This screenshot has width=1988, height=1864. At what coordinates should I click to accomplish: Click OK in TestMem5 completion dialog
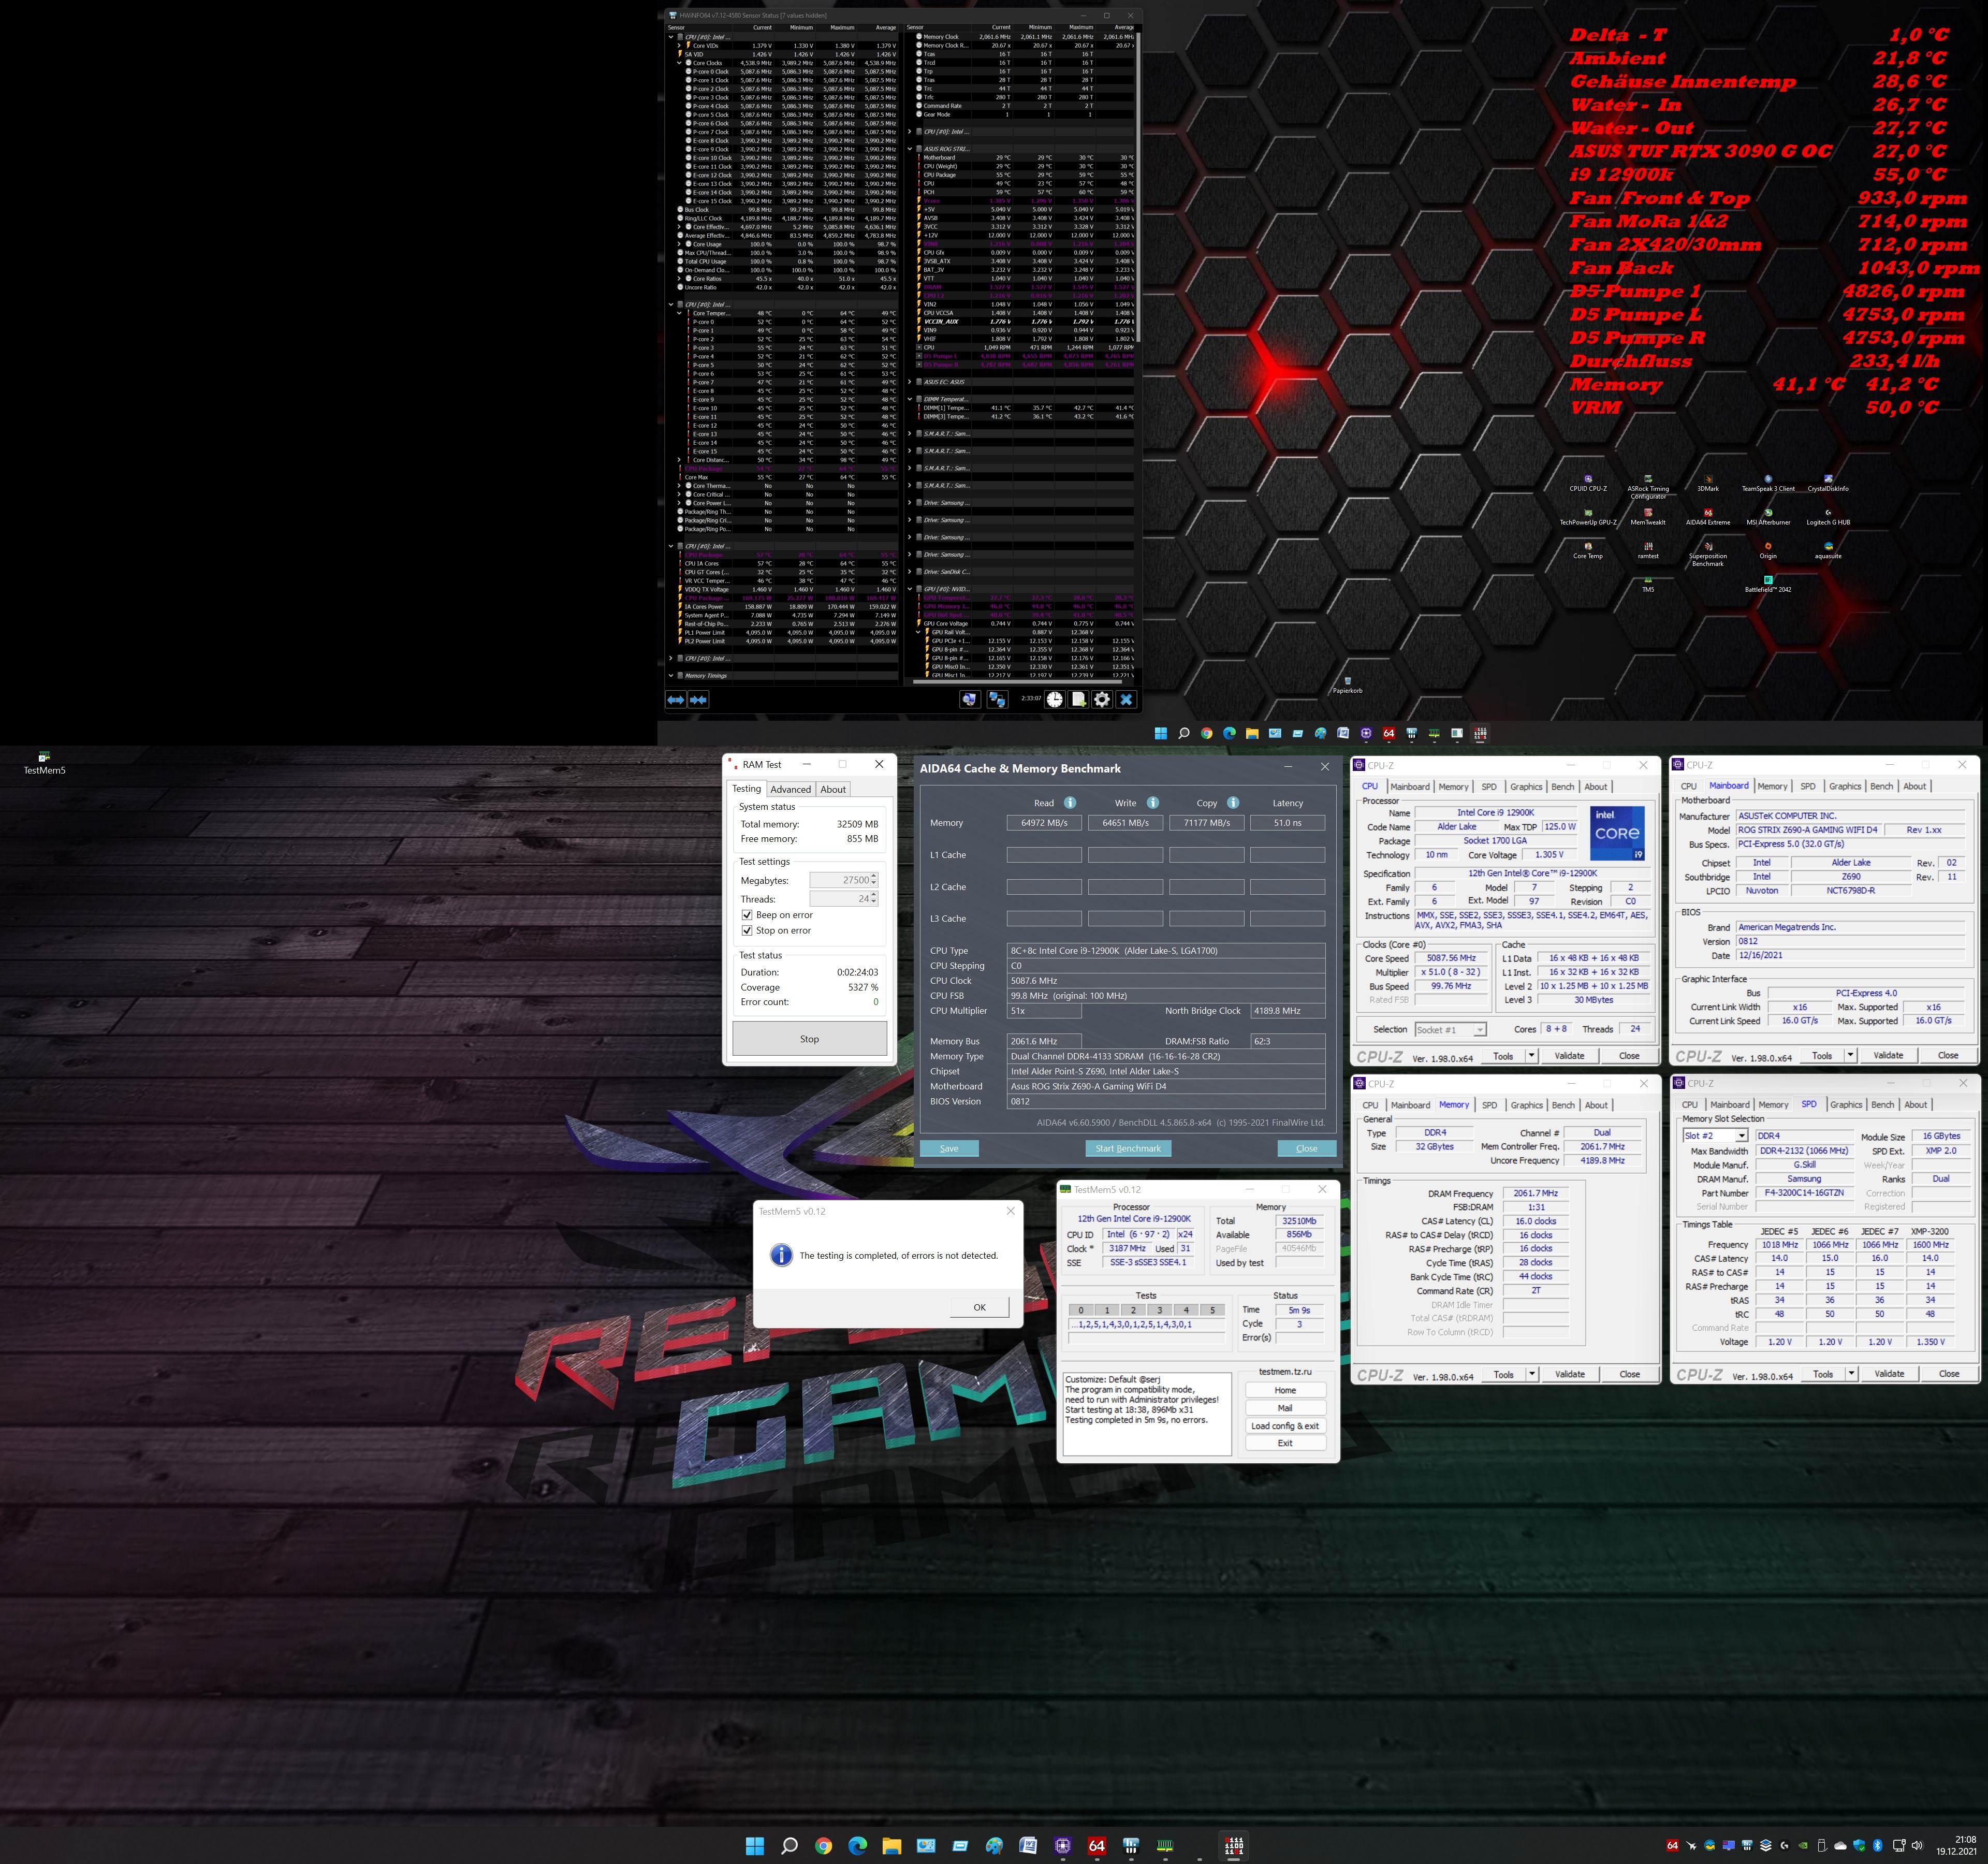pos(979,1307)
